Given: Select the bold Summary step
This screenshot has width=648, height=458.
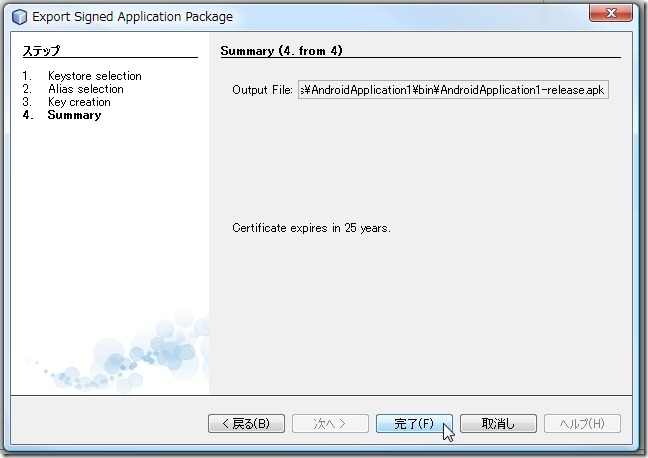Looking at the screenshot, I should (74, 115).
